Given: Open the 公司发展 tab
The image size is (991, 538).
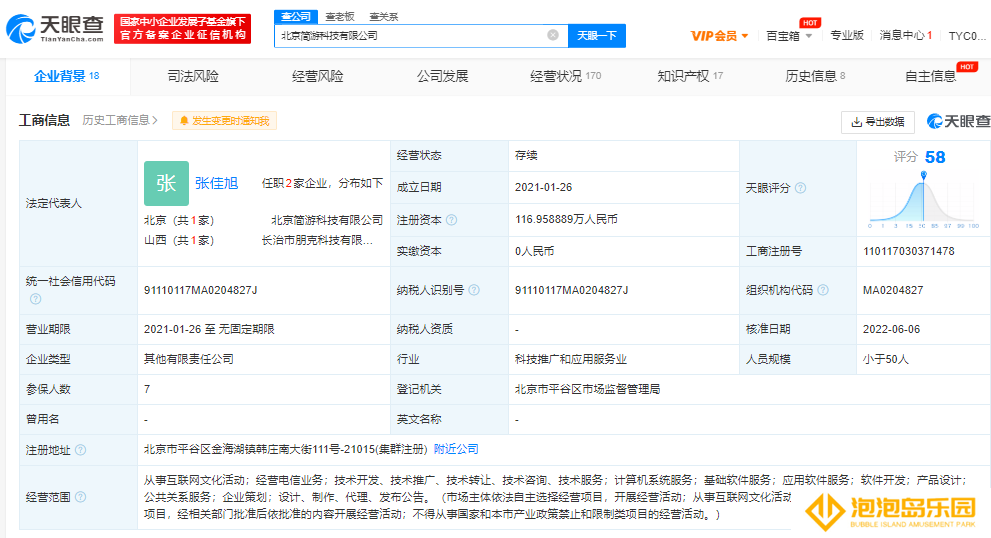Looking at the screenshot, I should pyautogui.click(x=442, y=76).
